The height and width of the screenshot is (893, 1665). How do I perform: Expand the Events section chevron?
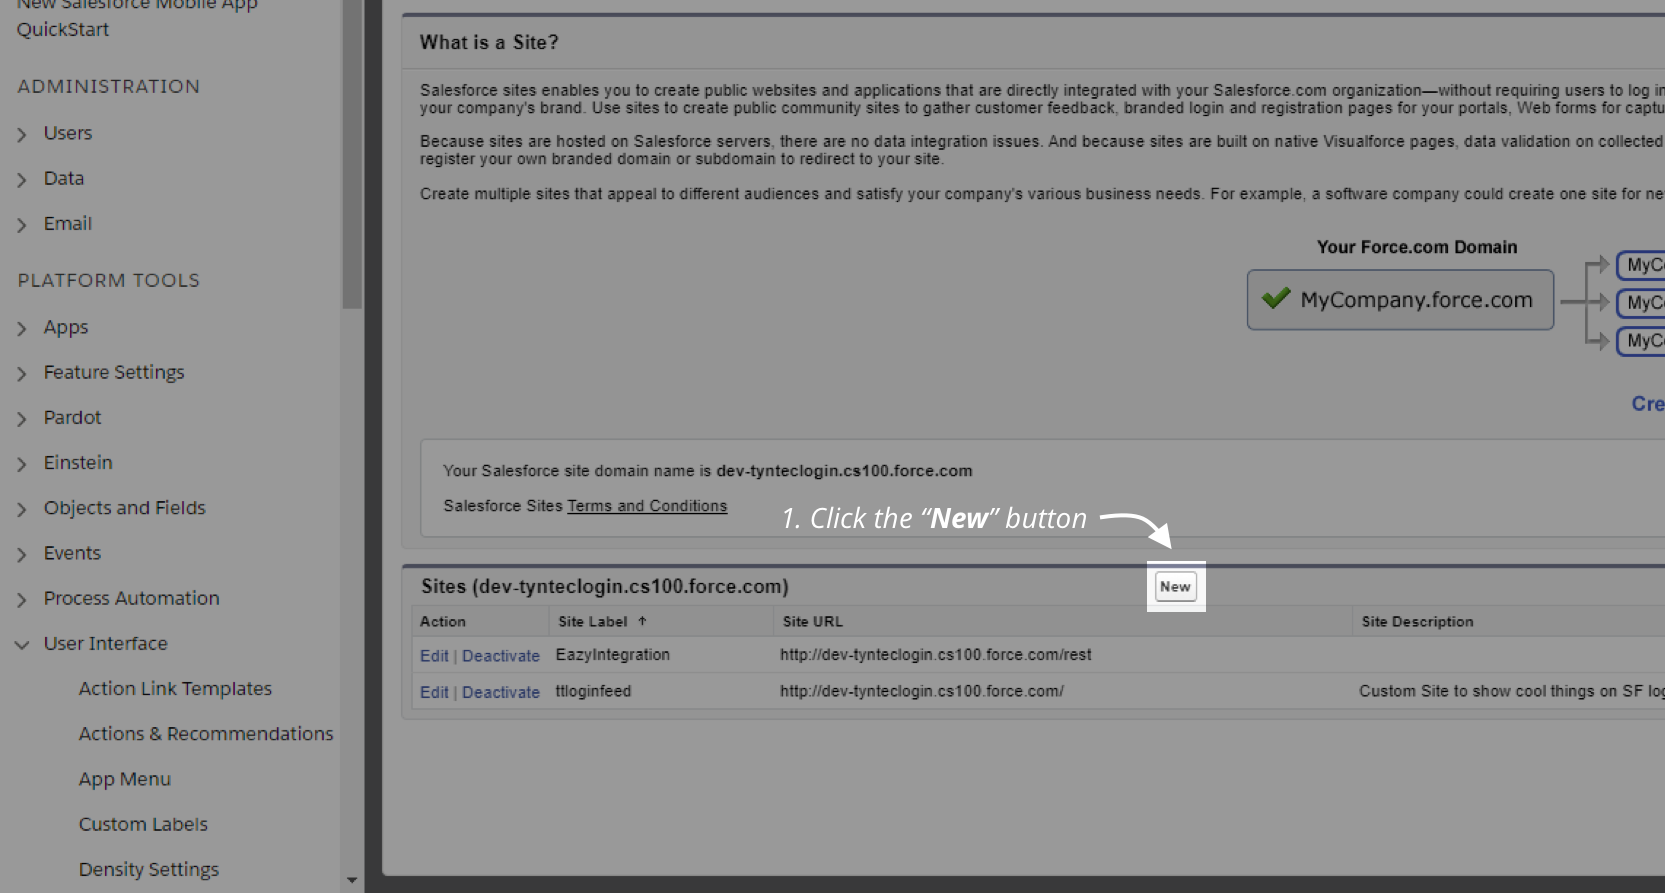point(22,554)
